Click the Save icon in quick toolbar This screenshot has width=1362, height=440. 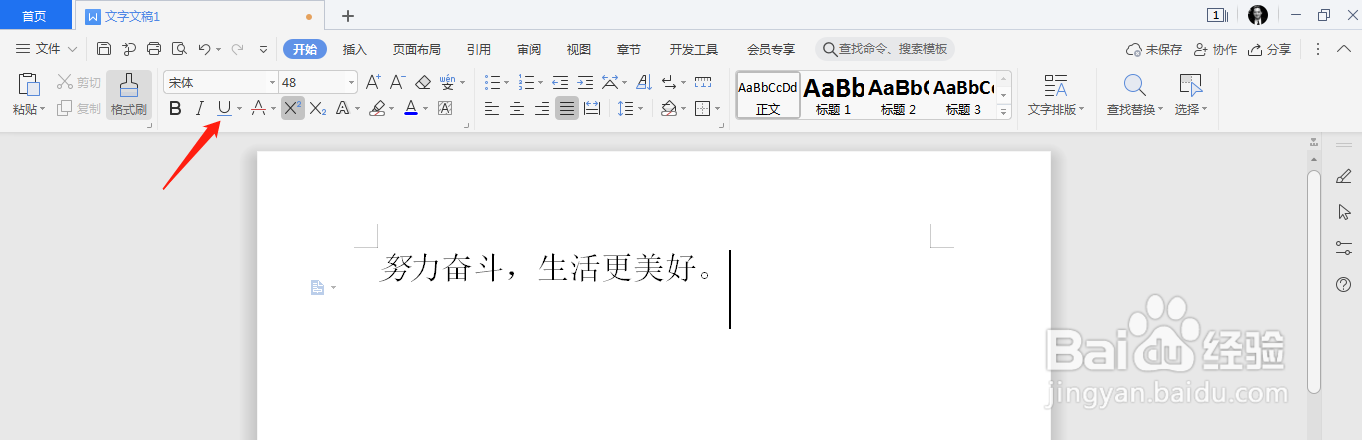click(x=104, y=49)
